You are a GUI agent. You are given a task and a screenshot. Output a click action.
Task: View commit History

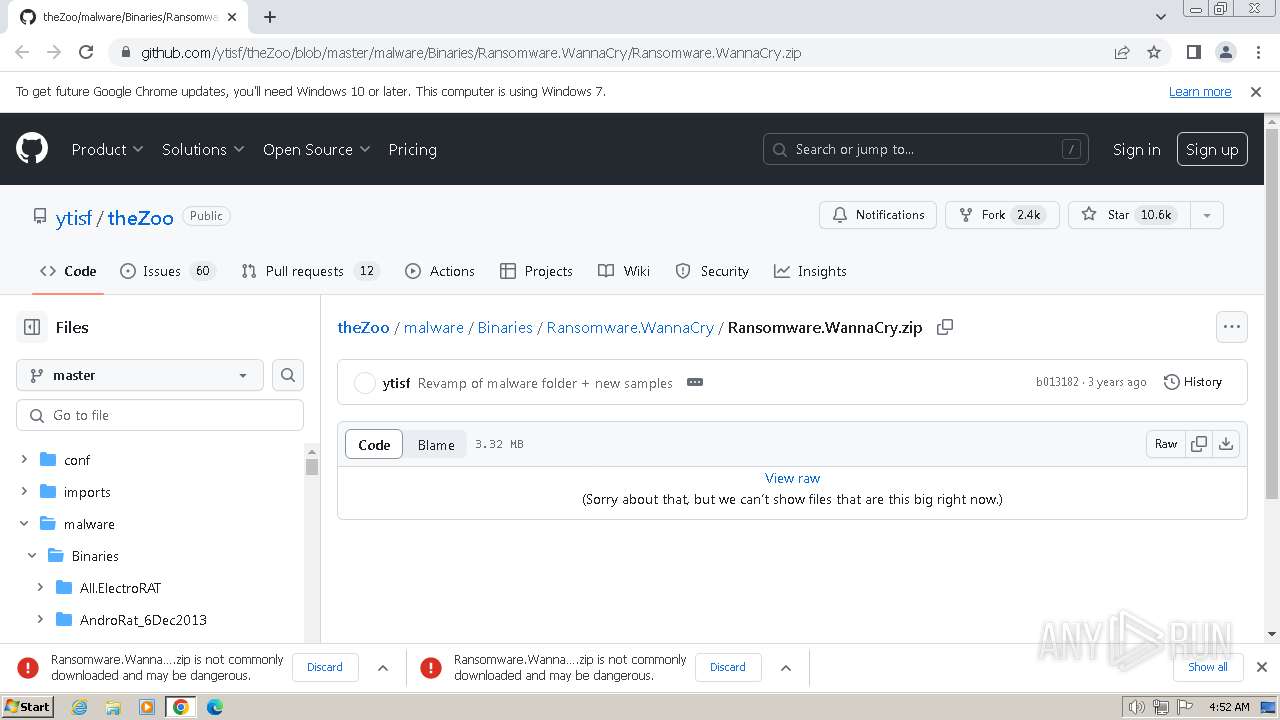(1193, 382)
